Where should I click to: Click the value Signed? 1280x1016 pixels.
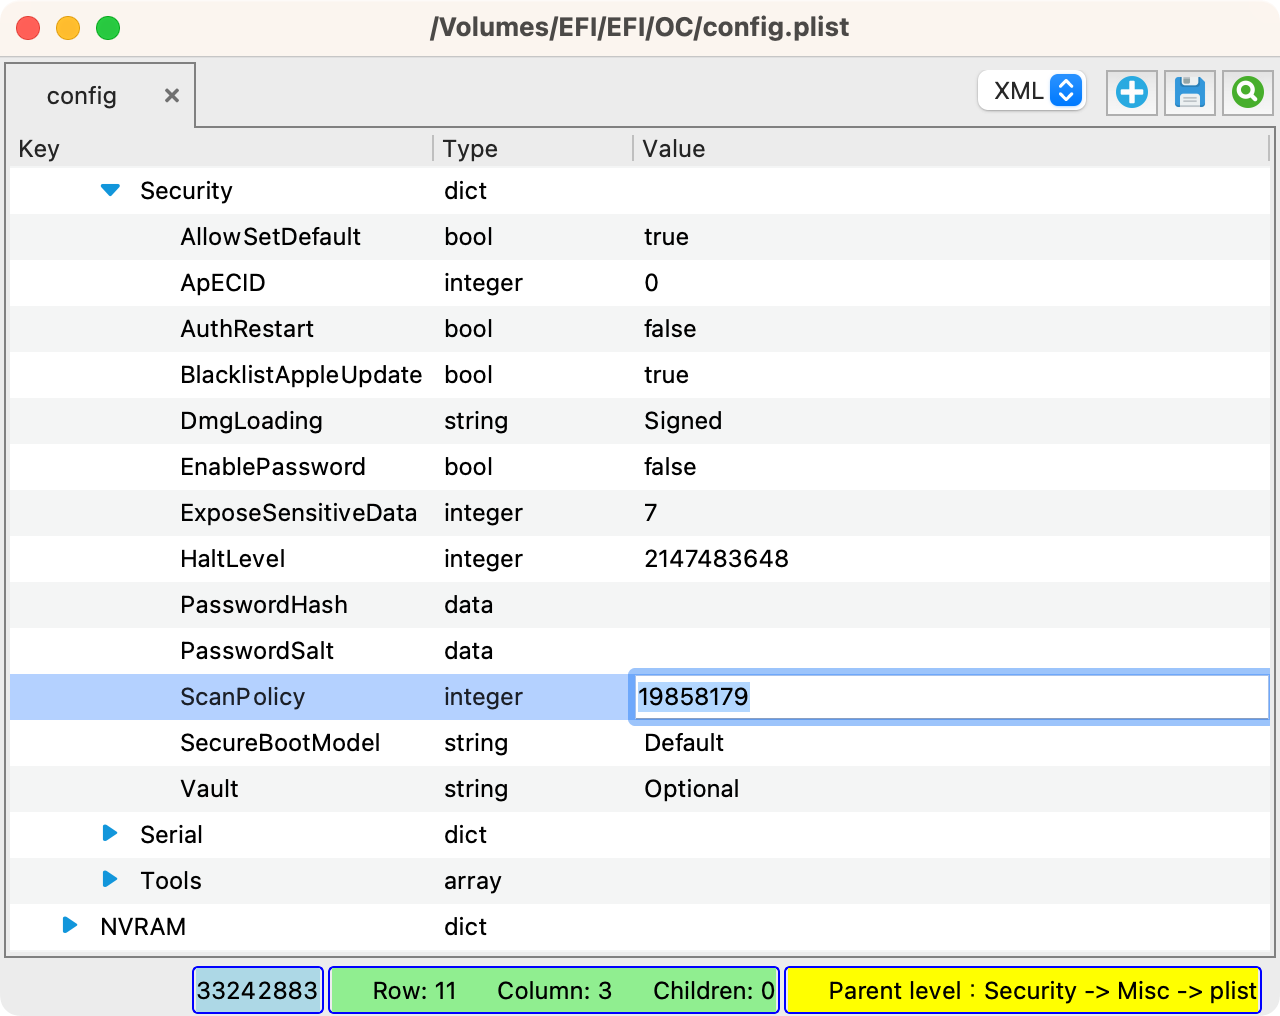[x=683, y=421]
